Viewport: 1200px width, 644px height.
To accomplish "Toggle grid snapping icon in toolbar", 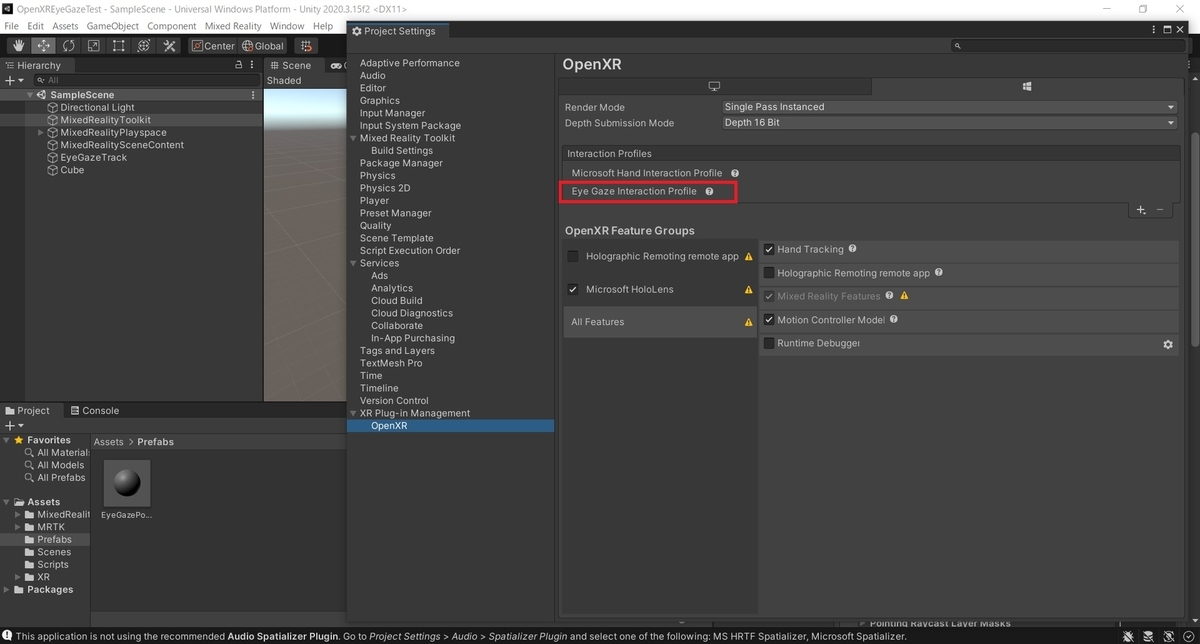I will (x=306, y=45).
